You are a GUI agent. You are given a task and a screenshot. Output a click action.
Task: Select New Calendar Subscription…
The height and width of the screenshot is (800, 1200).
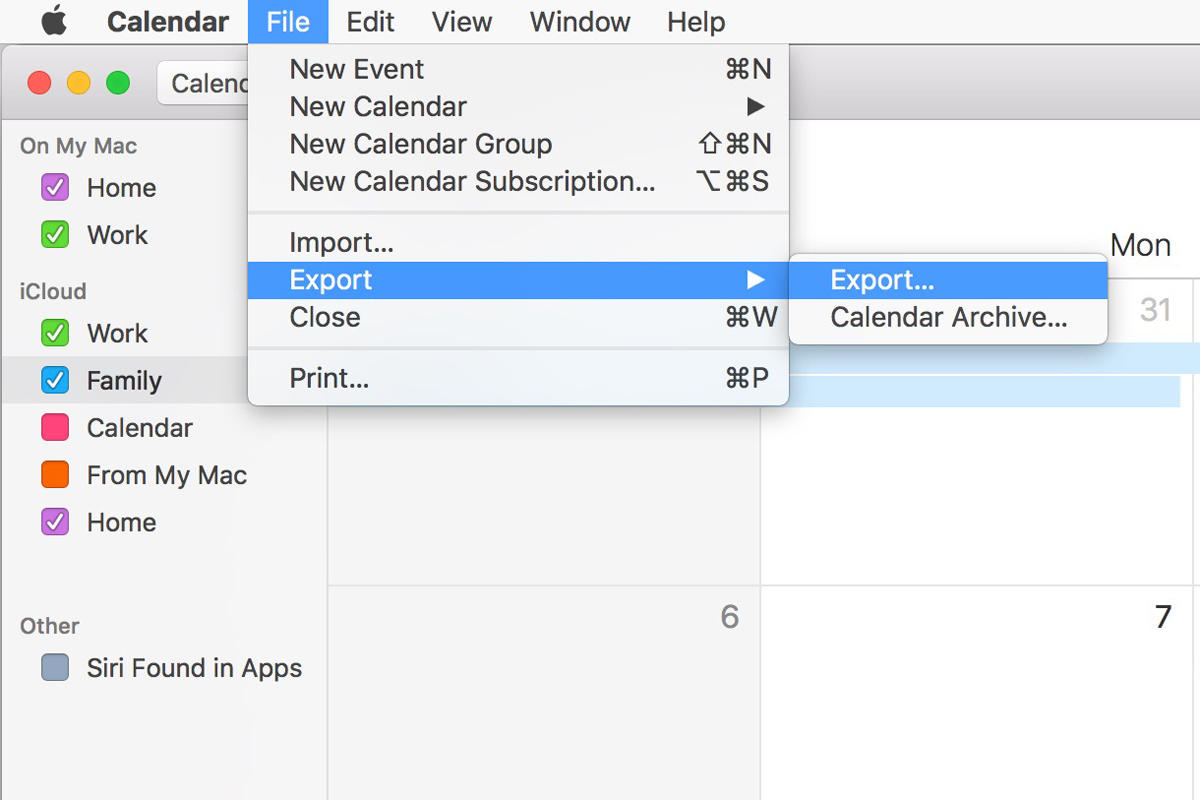(518, 181)
